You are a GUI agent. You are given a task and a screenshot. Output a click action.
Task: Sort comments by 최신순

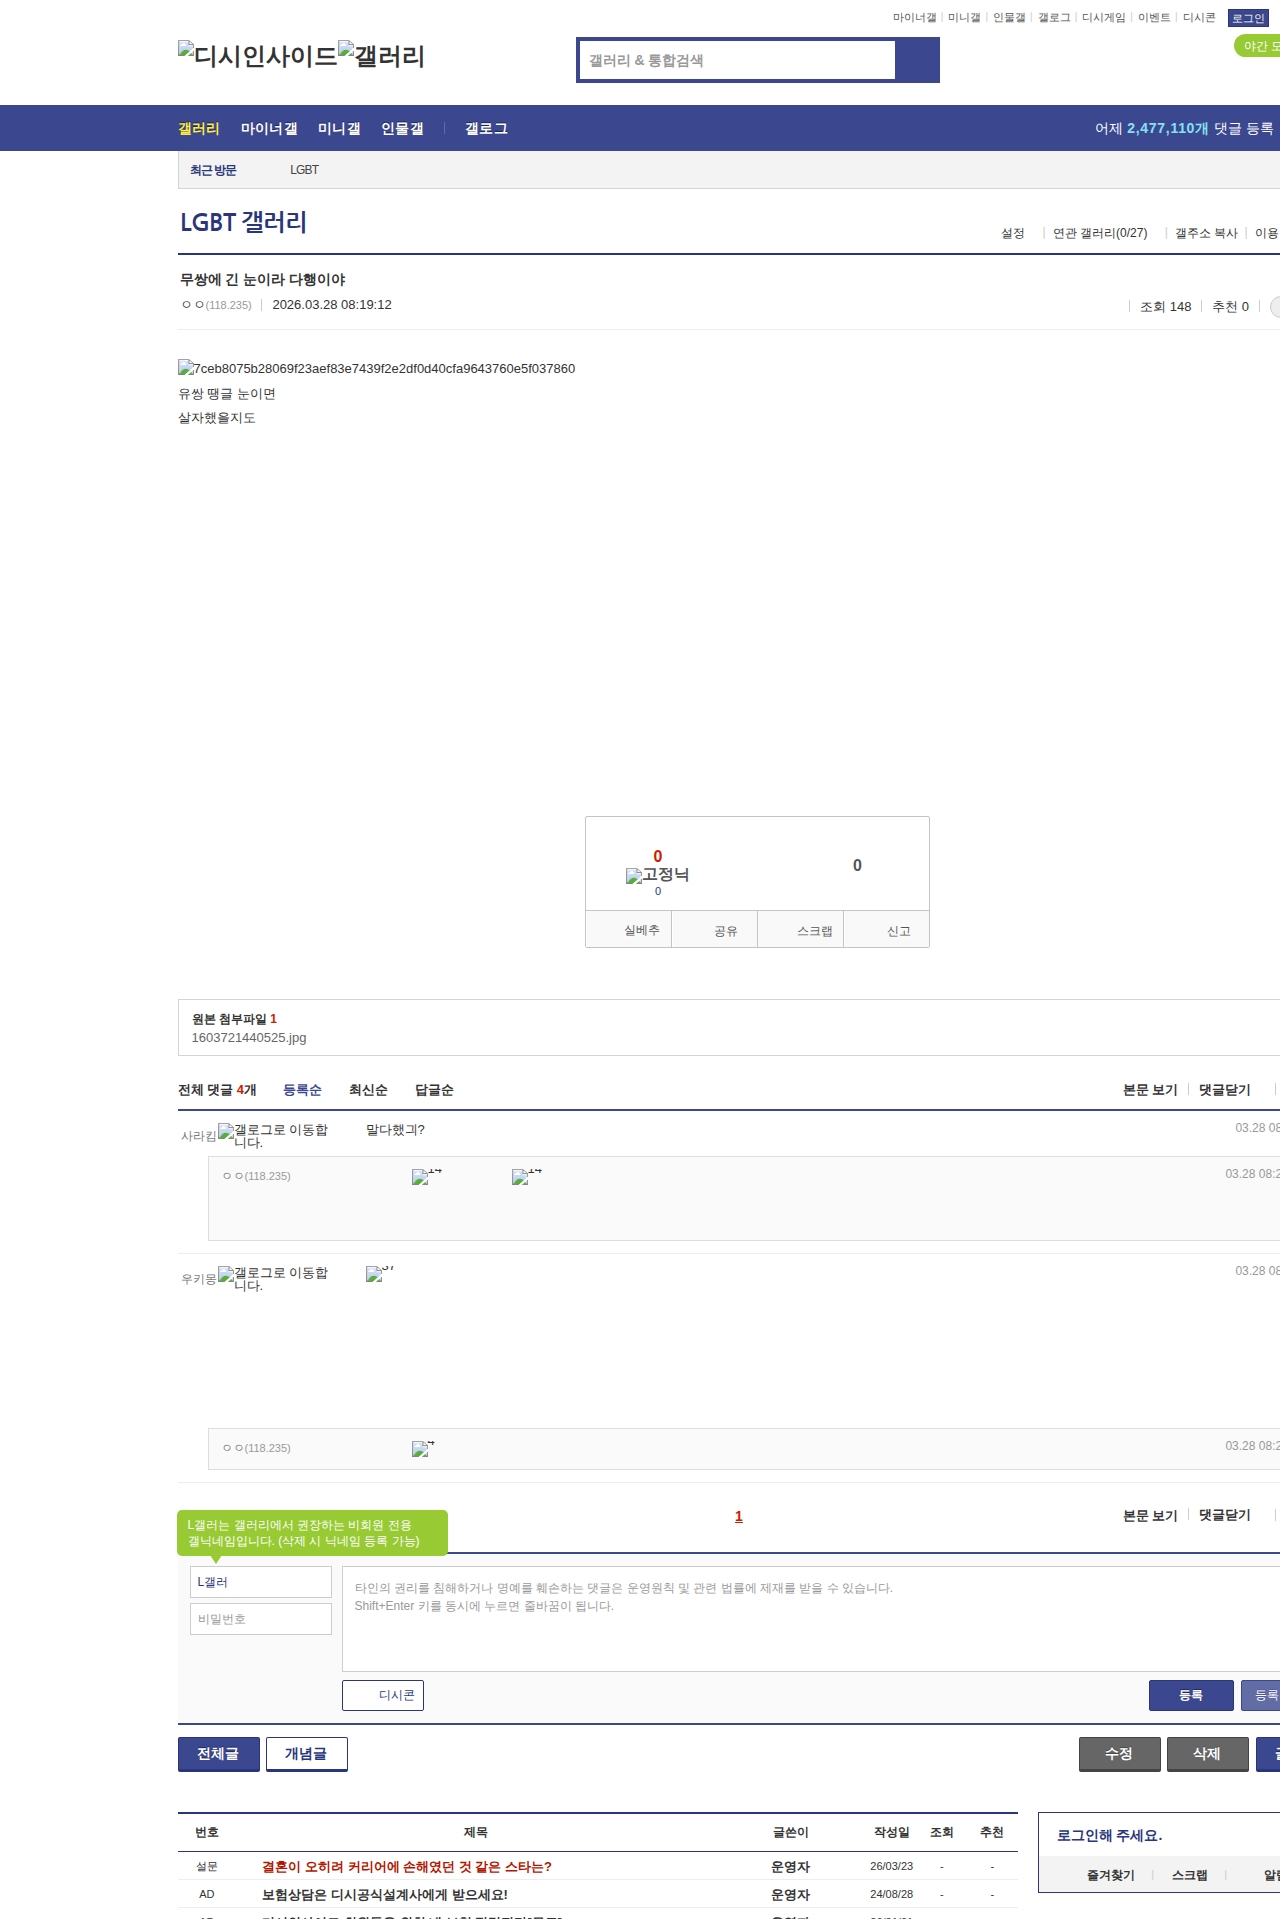[368, 1090]
